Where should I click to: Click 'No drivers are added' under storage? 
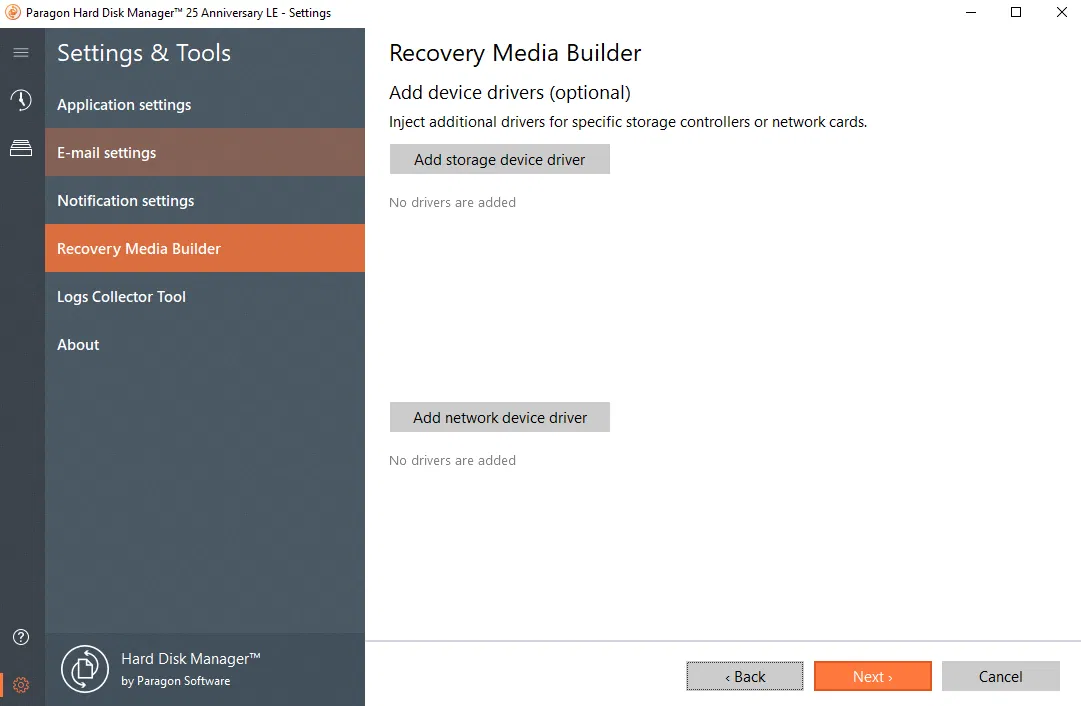pyautogui.click(x=452, y=202)
